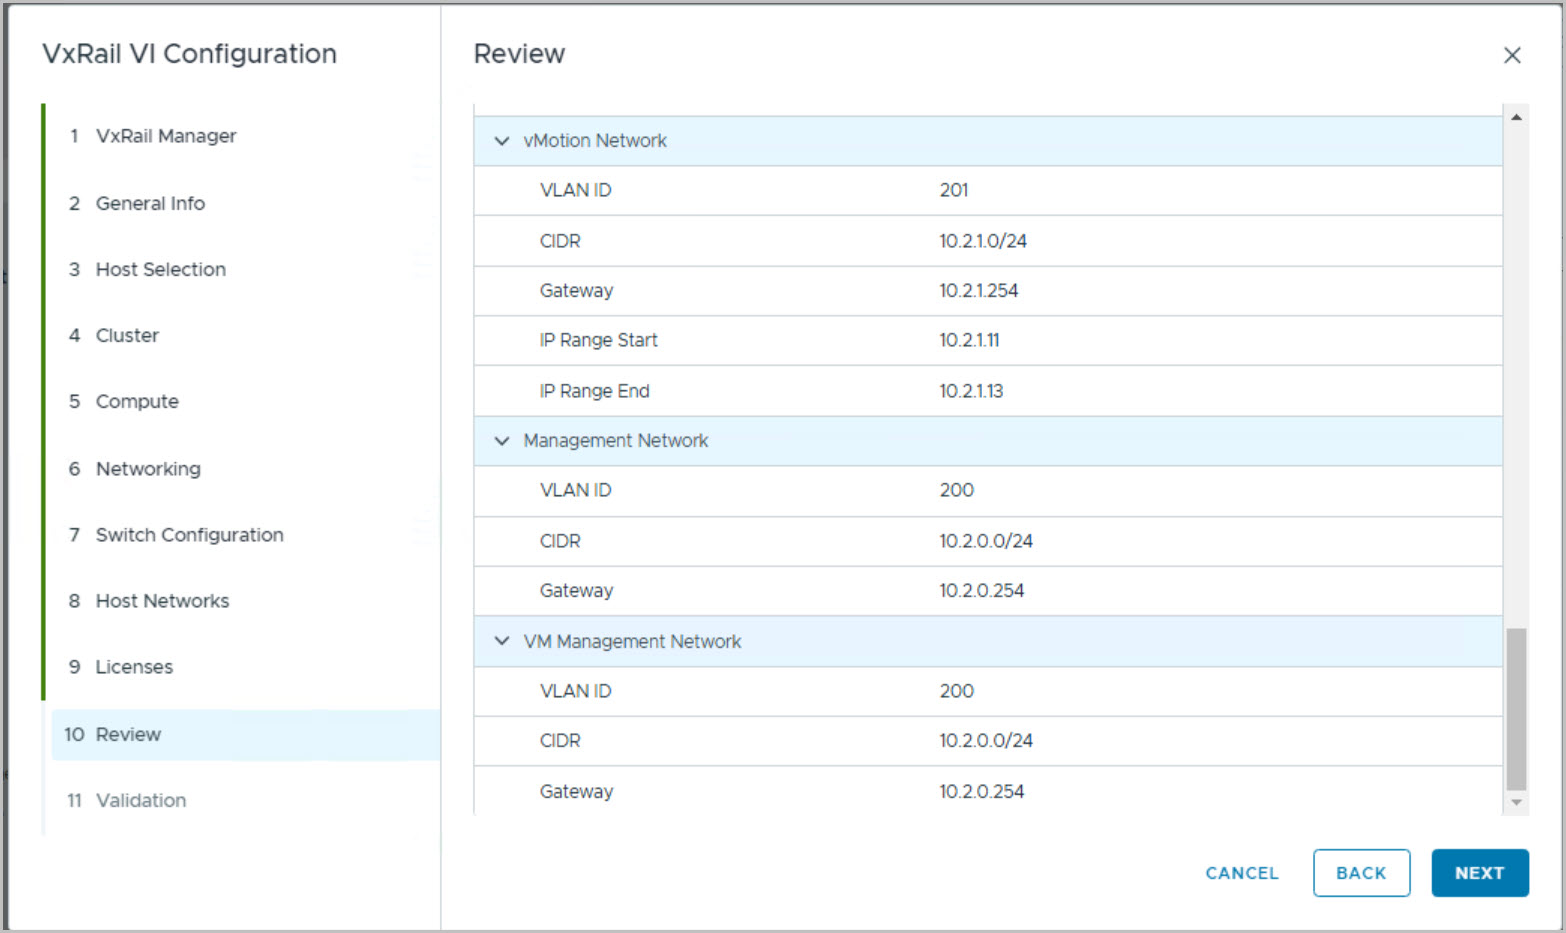Select the Cluster step
The height and width of the screenshot is (933, 1566).
[x=127, y=335]
